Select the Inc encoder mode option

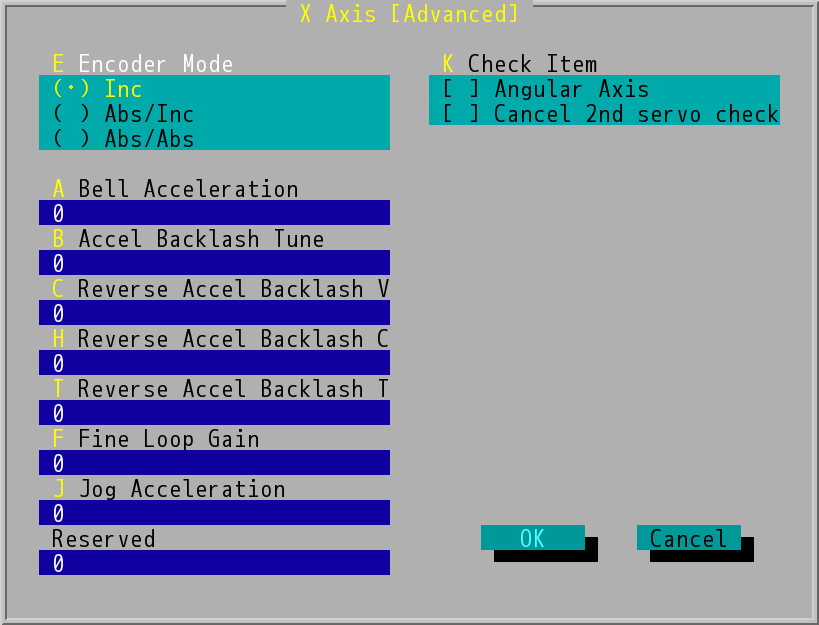[x=214, y=88]
